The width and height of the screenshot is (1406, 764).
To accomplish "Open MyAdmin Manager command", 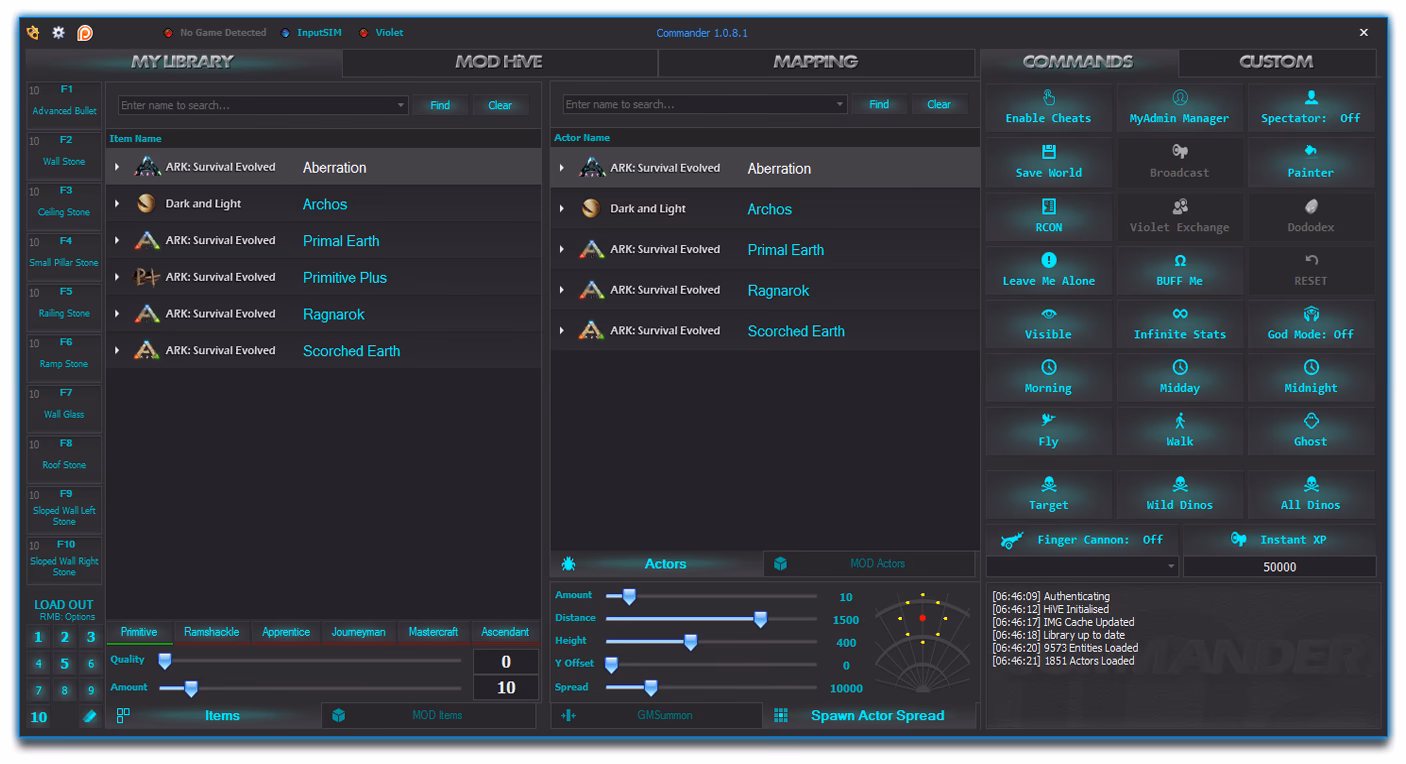I will 1179,108.
